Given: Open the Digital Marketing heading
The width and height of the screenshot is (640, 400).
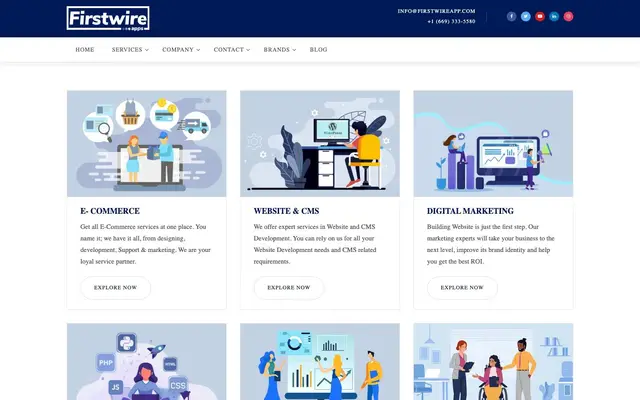Looking at the screenshot, I should 470,211.
